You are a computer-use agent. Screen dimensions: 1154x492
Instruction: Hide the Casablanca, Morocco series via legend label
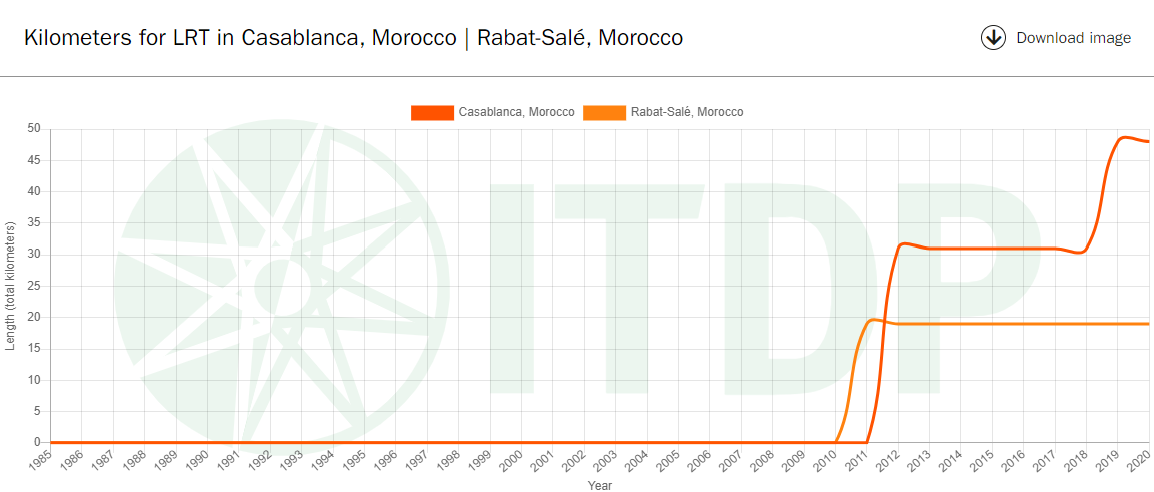pyautogui.click(x=516, y=112)
